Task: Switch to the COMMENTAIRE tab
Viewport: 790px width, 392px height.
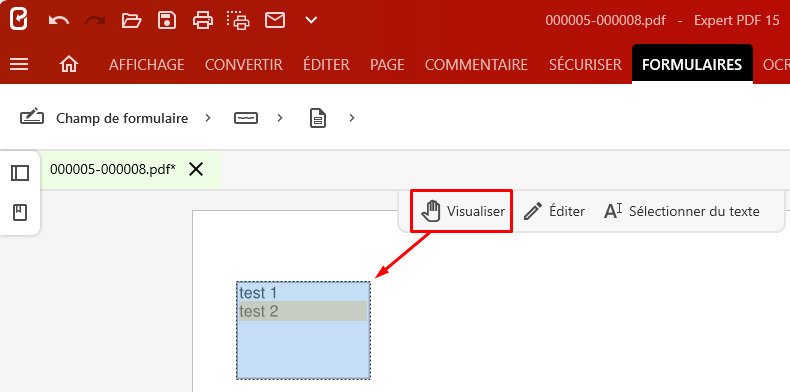Action: (476, 65)
